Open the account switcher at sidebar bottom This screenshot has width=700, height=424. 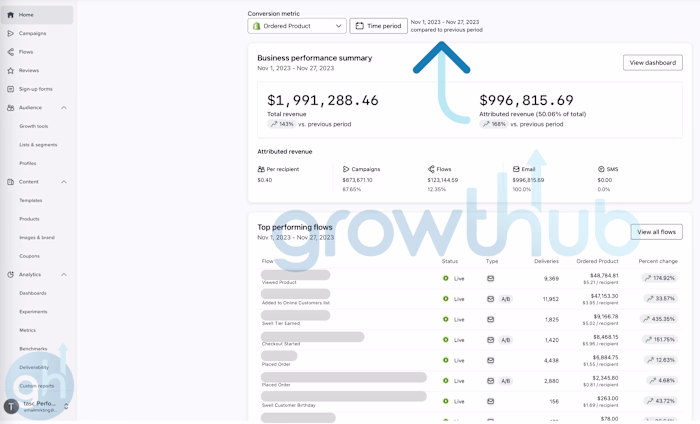(x=37, y=406)
